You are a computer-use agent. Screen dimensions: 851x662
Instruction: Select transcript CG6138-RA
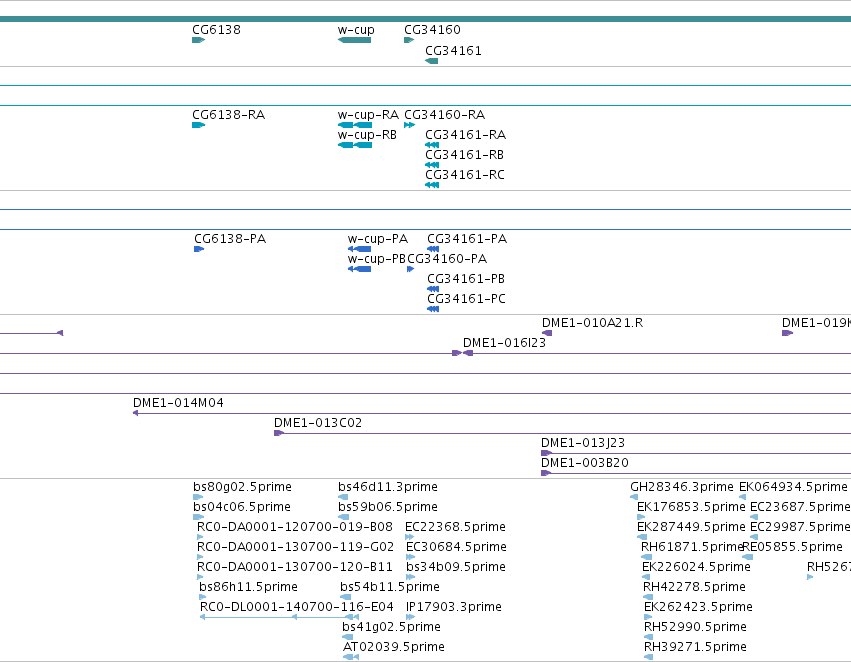(228, 114)
